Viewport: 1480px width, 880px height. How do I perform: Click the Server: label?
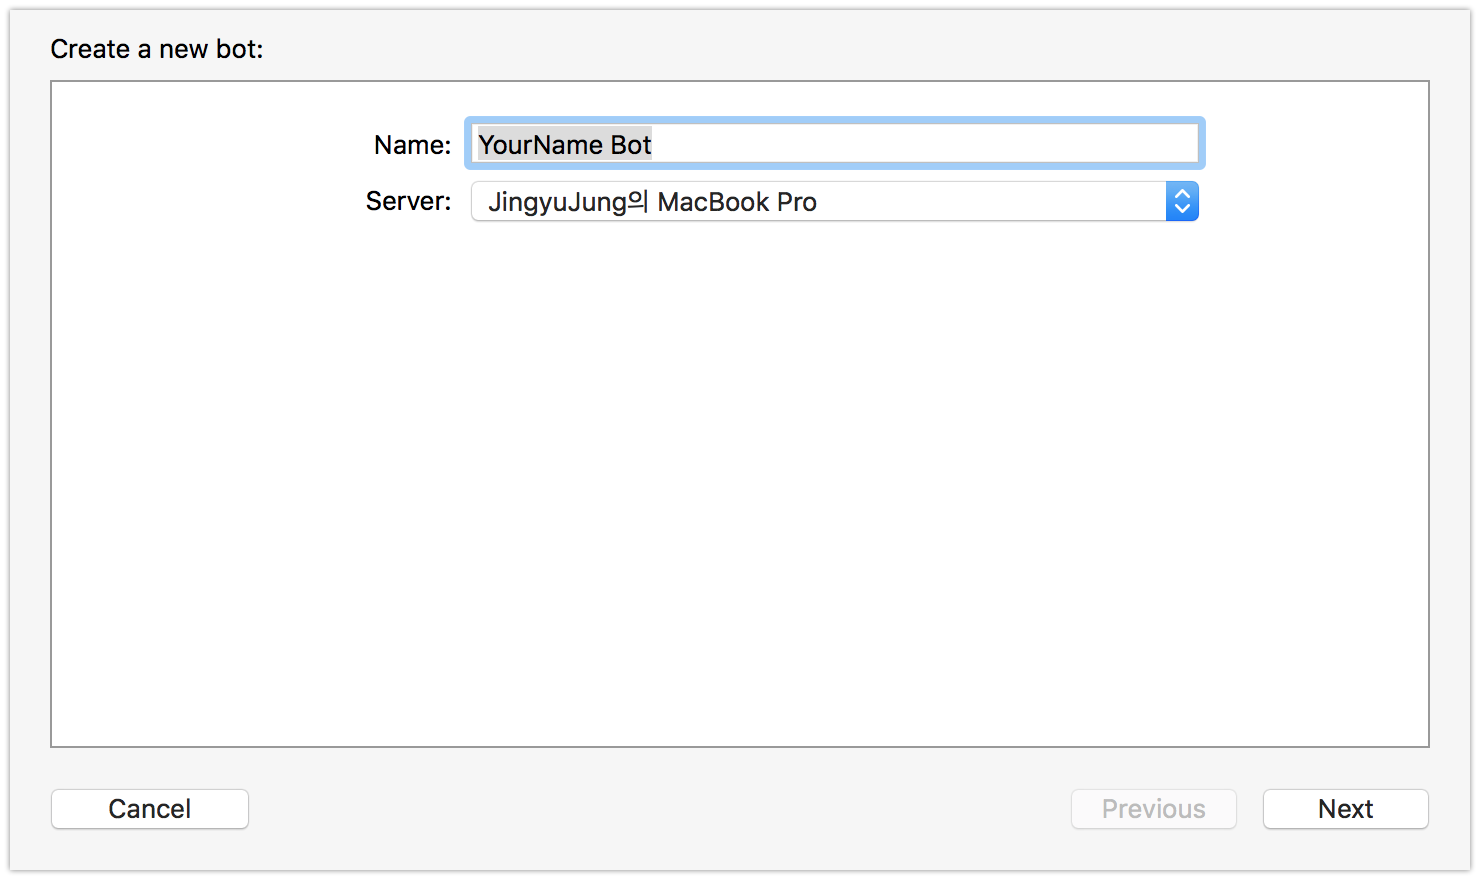(408, 201)
